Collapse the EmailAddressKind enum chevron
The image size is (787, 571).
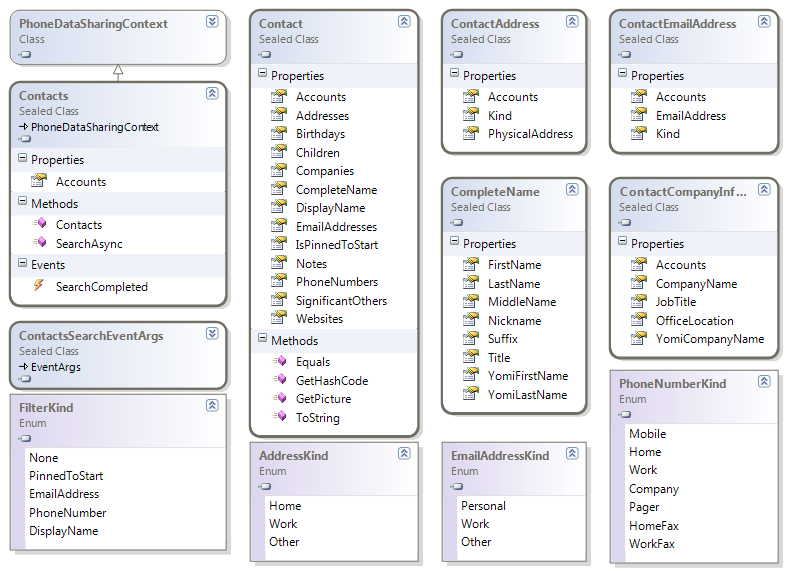click(572, 454)
